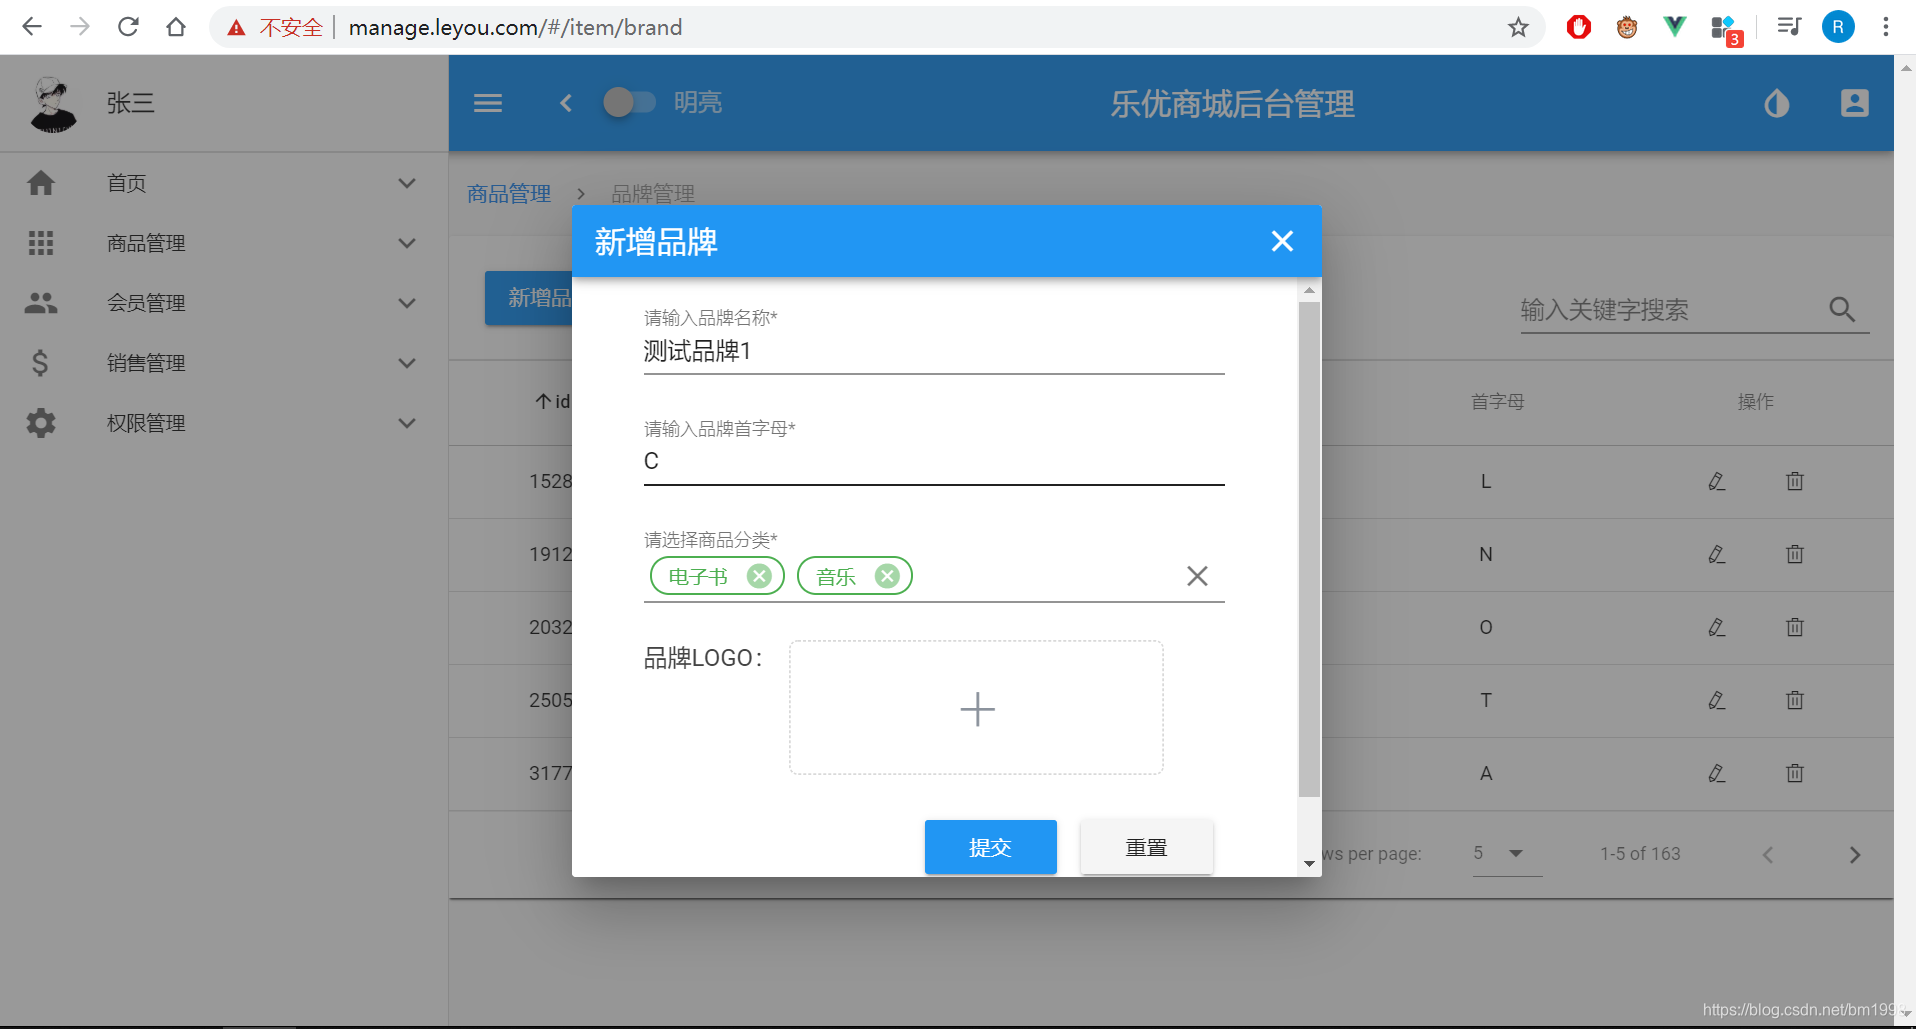Click the plus icon to upload brand LOGO
This screenshot has width=1916, height=1029.
[976, 708]
